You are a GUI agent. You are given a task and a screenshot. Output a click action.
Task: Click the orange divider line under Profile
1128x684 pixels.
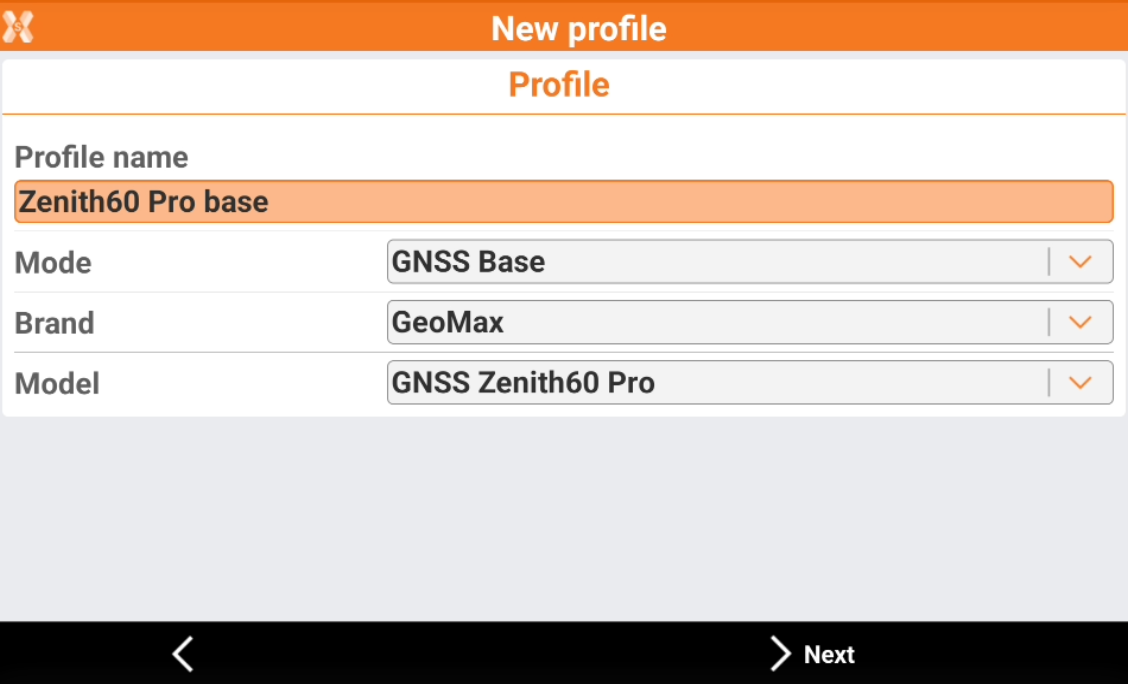coord(564,115)
